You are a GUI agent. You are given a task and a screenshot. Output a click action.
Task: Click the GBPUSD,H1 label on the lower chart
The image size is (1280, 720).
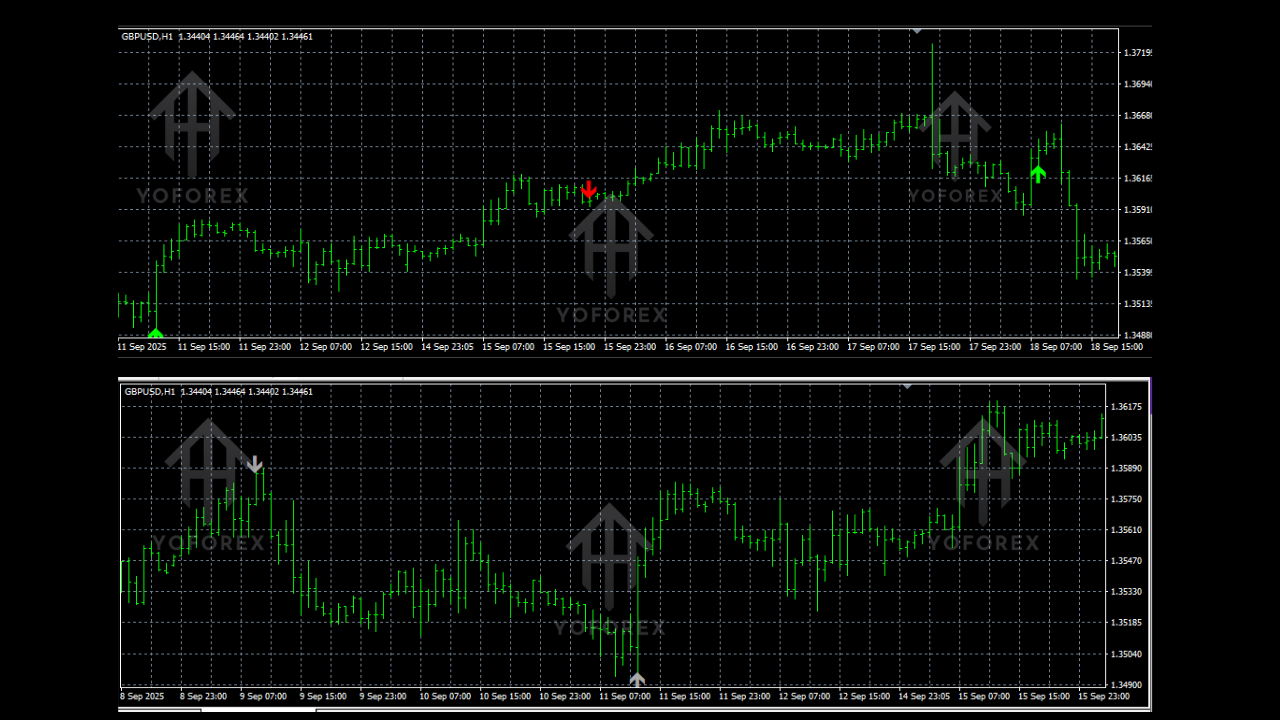(x=149, y=392)
